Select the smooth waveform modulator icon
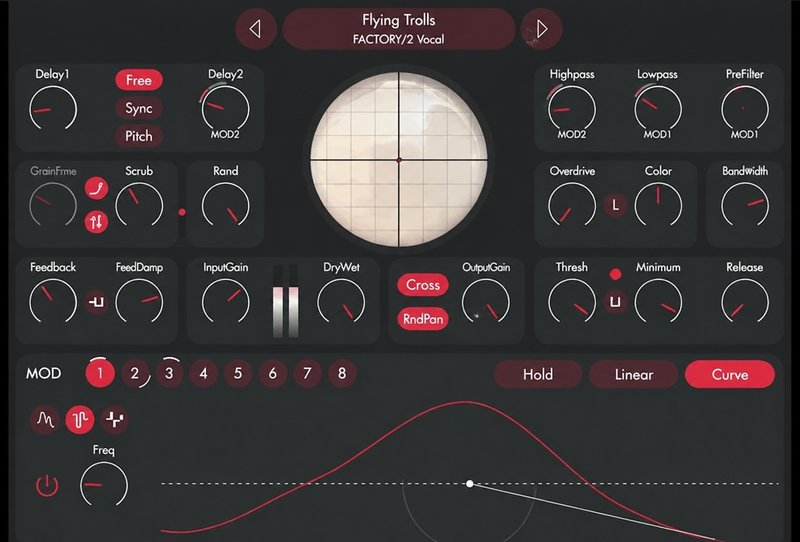Image resolution: width=800 pixels, height=542 pixels. (45, 420)
